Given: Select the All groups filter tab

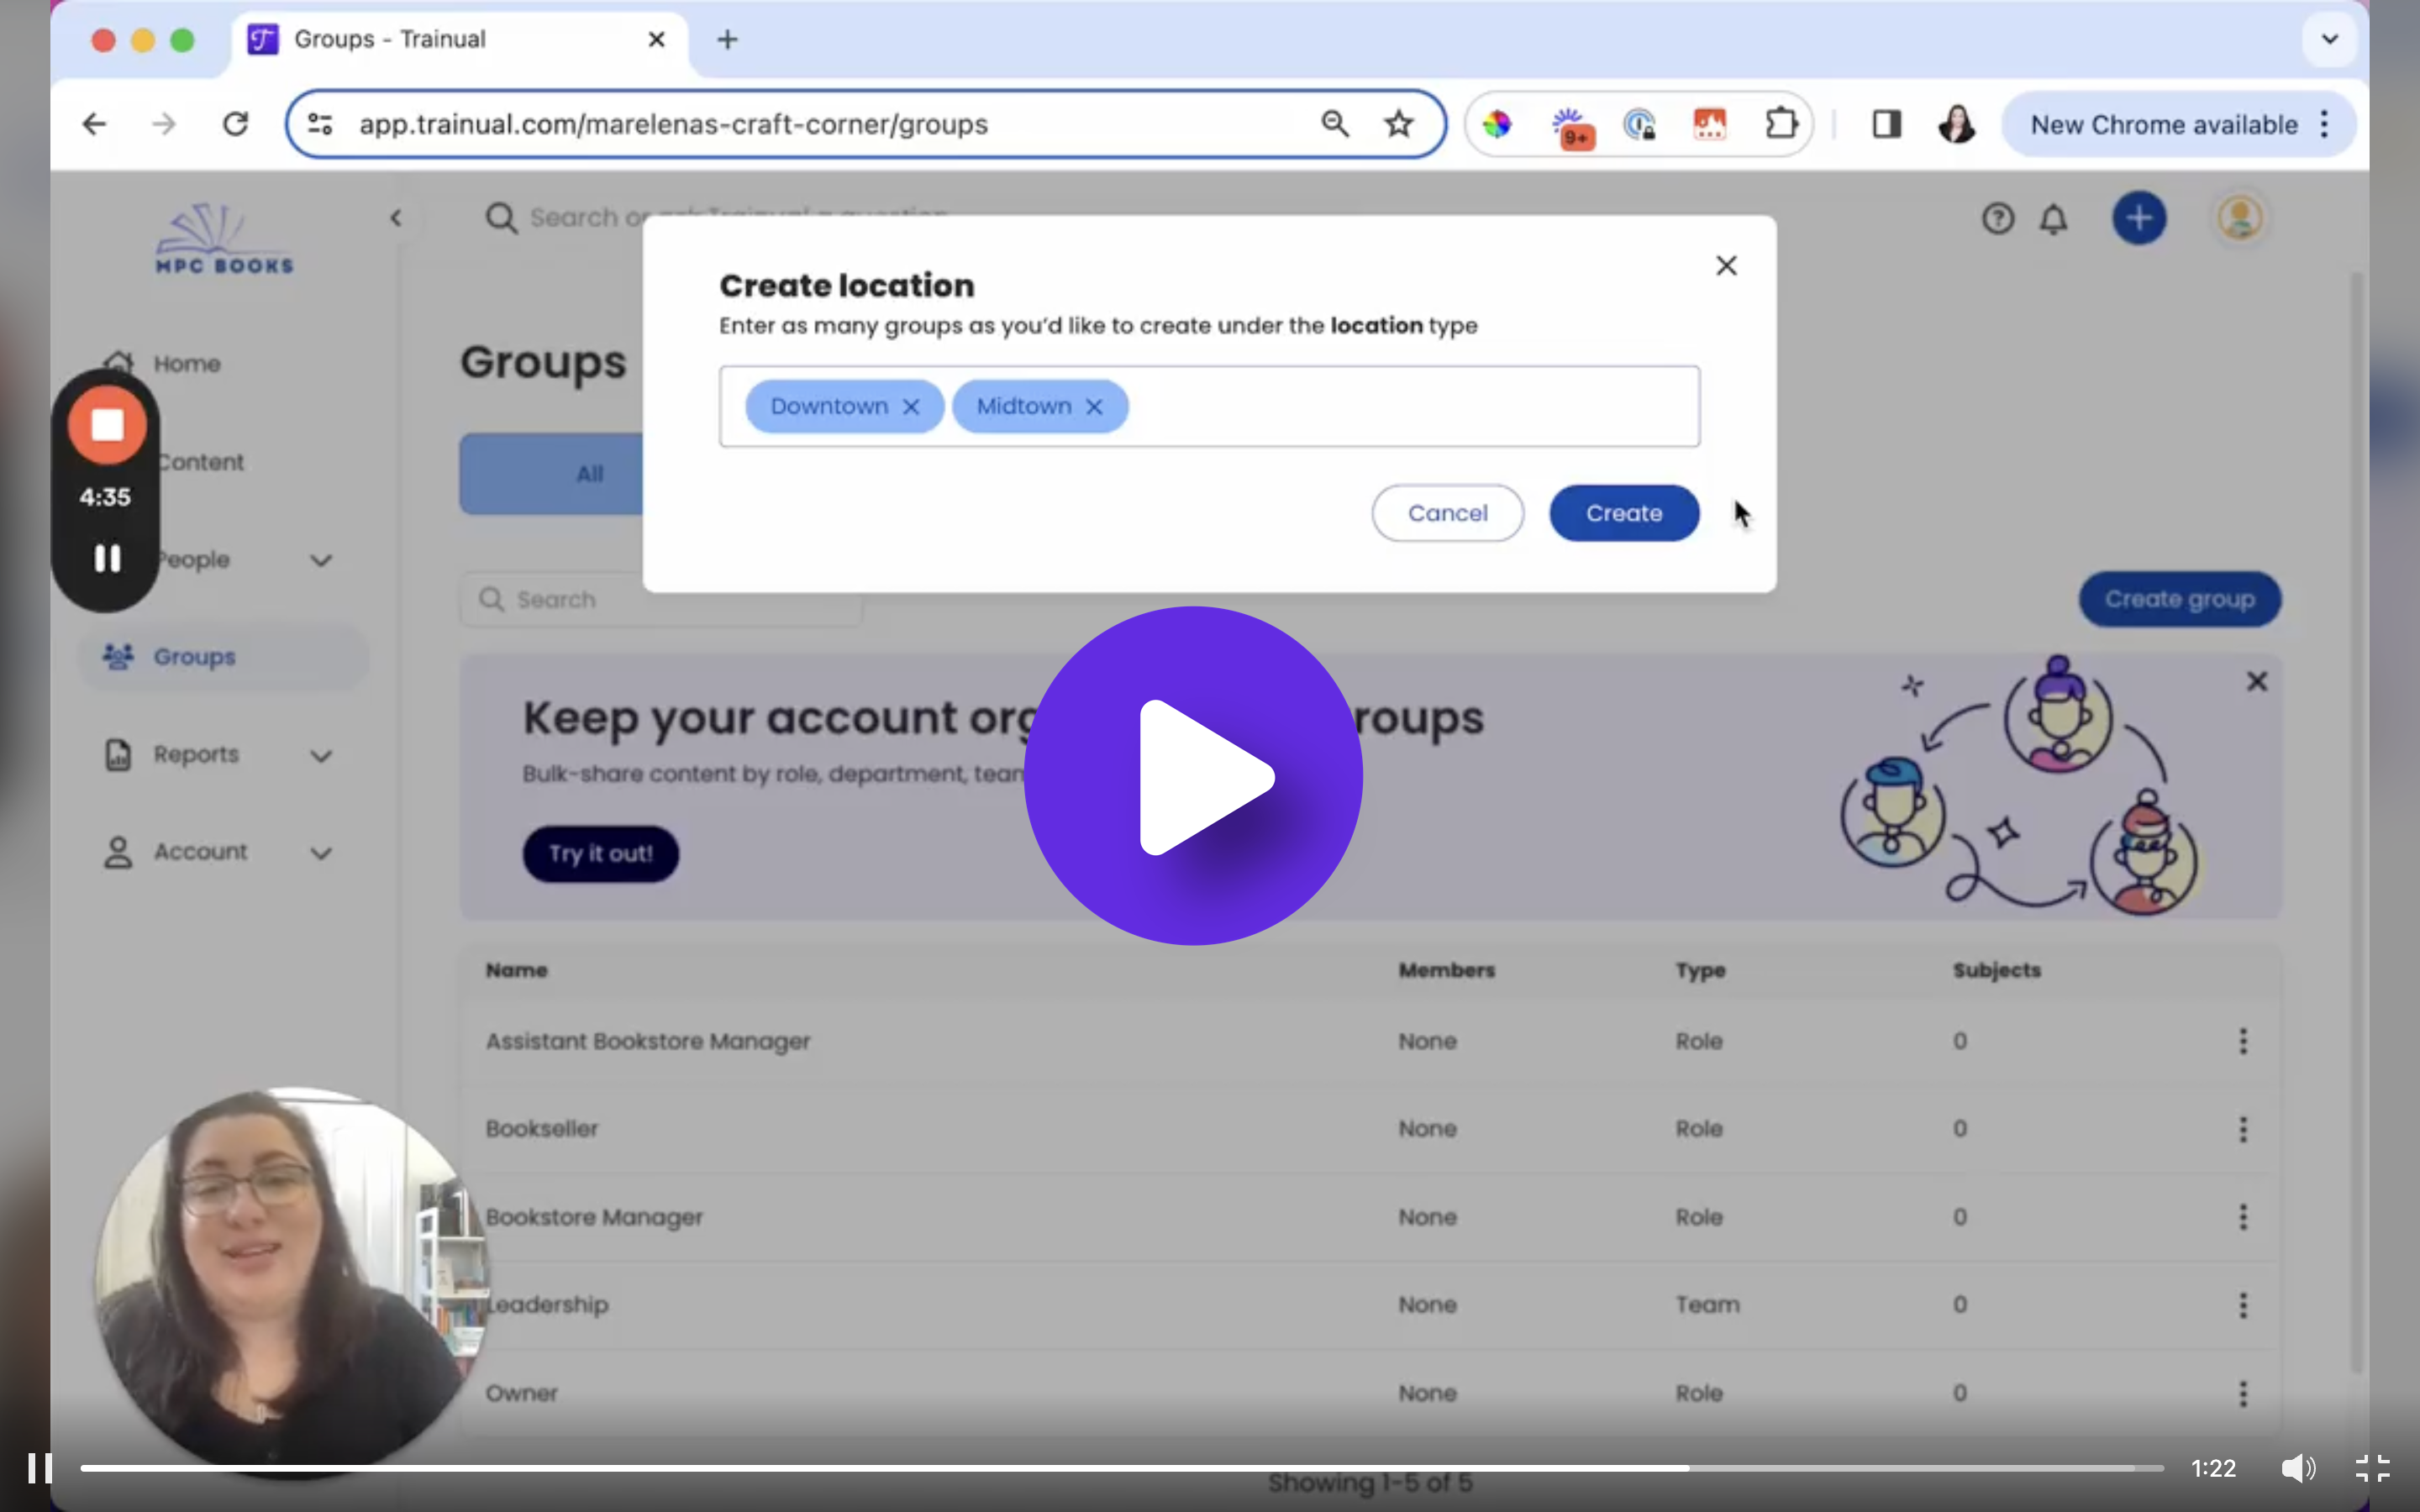Looking at the screenshot, I should (589, 473).
